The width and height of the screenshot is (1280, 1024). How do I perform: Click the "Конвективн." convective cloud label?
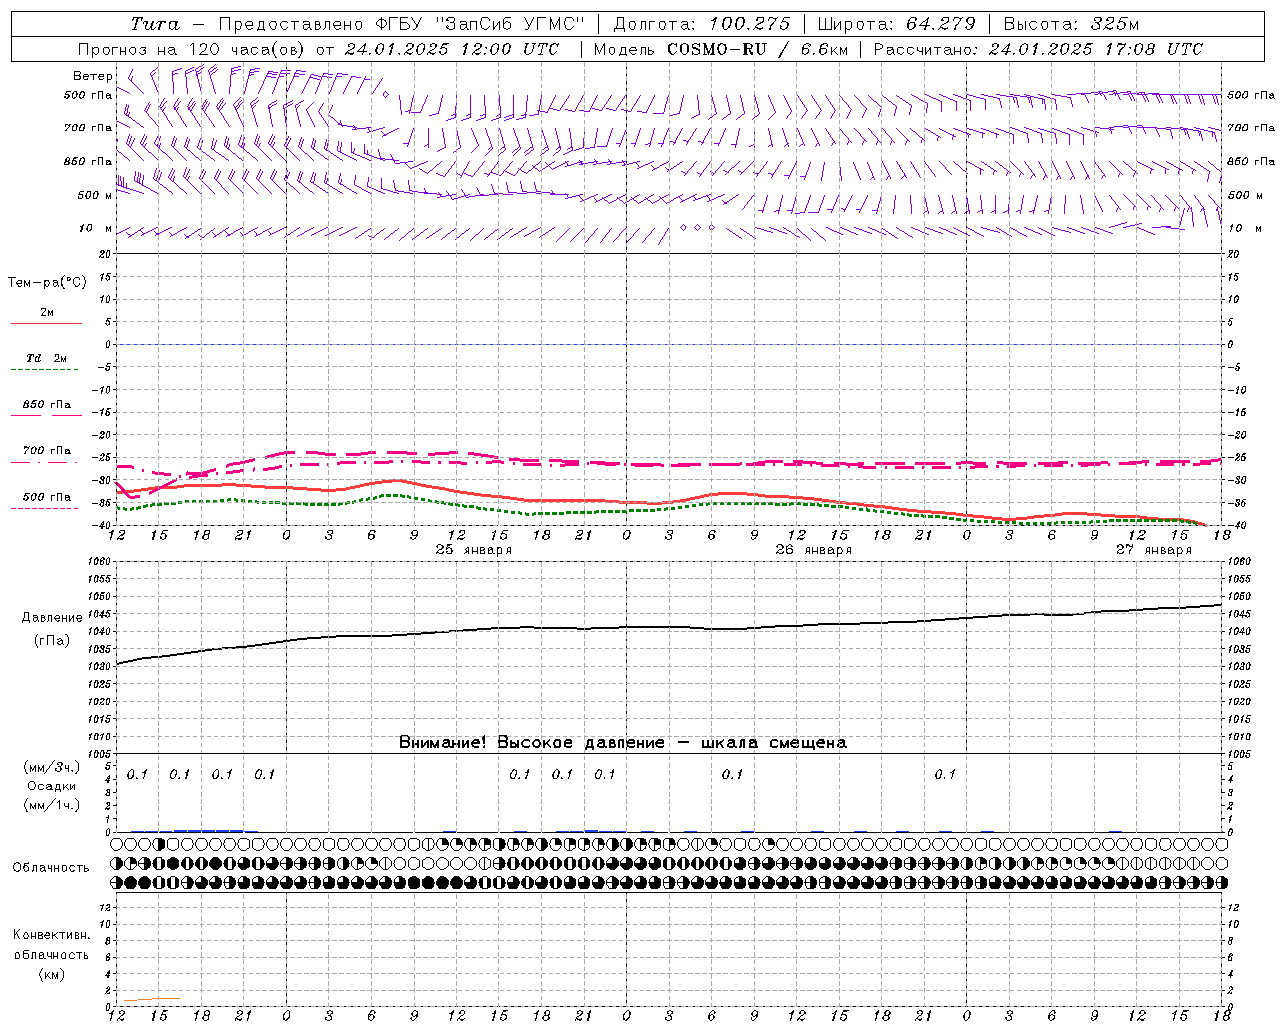coord(52,935)
